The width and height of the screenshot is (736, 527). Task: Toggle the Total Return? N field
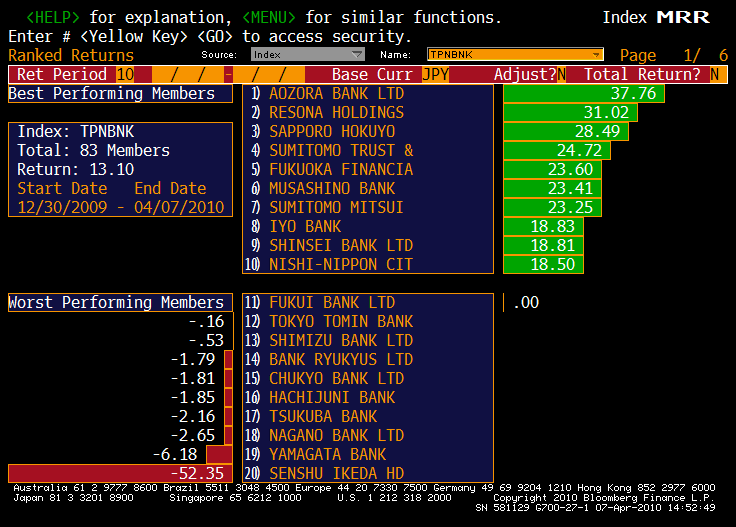tap(714, 74)
